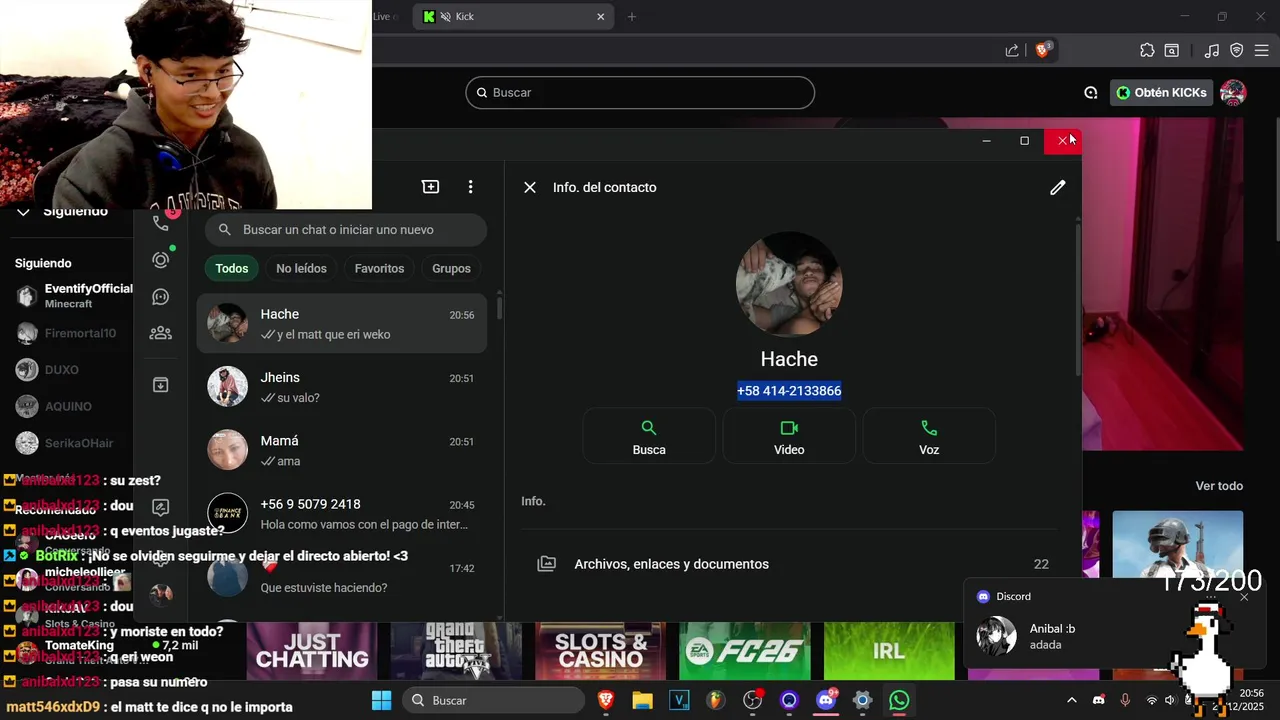This screenshot has width=1280, height=720.
Task: Open a new browser tab
Action: 631,16
